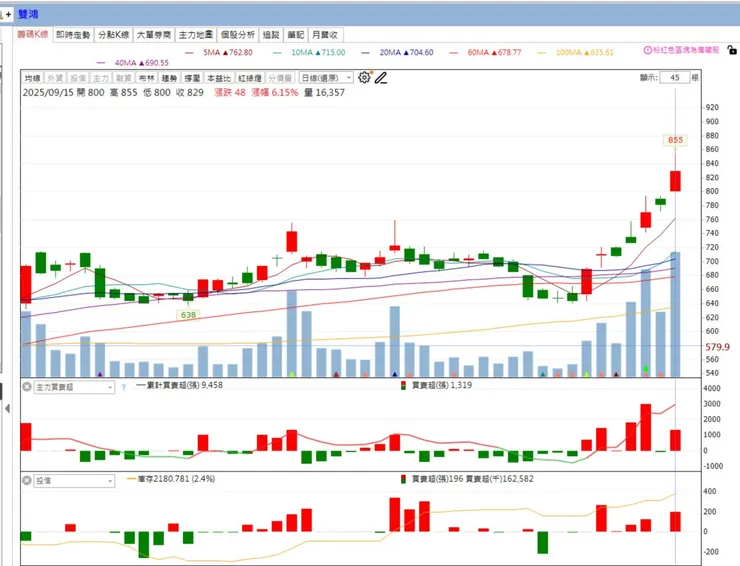Click the 60MA 678.77 legend text
Image resolution: width=740 pixels, height=566 pixels.
495,52
